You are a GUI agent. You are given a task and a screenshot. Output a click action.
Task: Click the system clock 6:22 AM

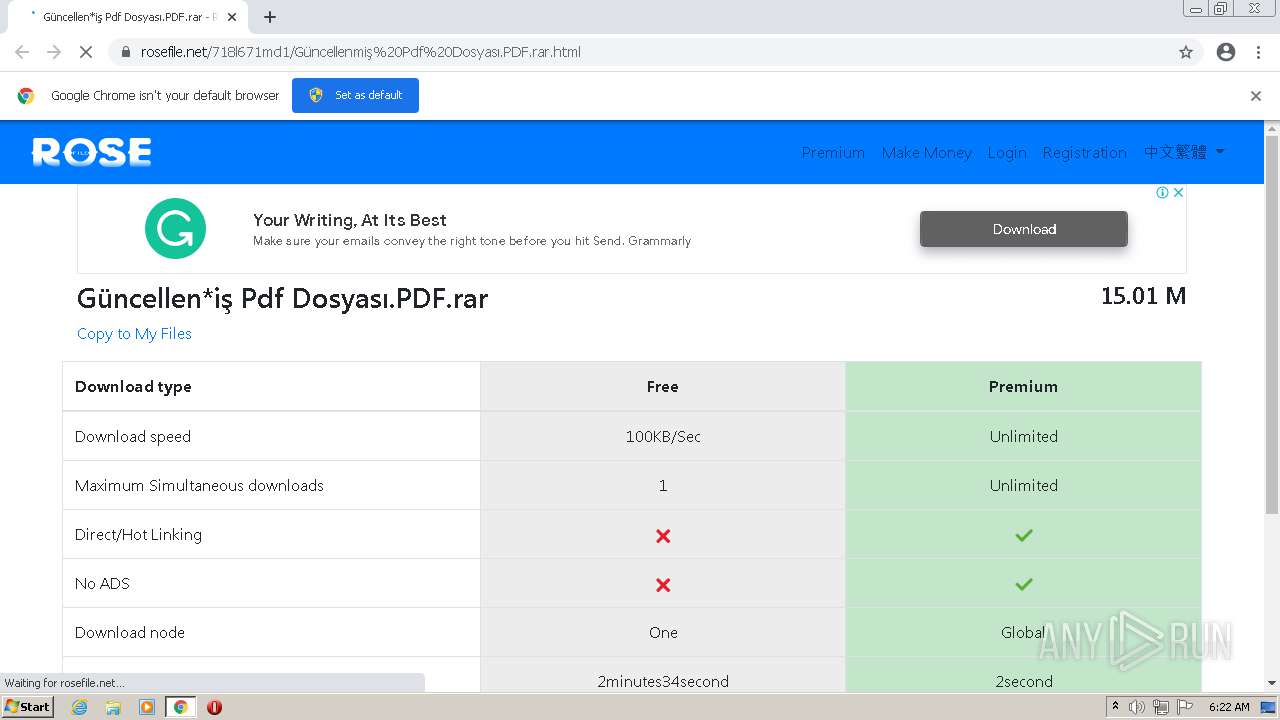pyautogui.click(x=1229, y=707)
